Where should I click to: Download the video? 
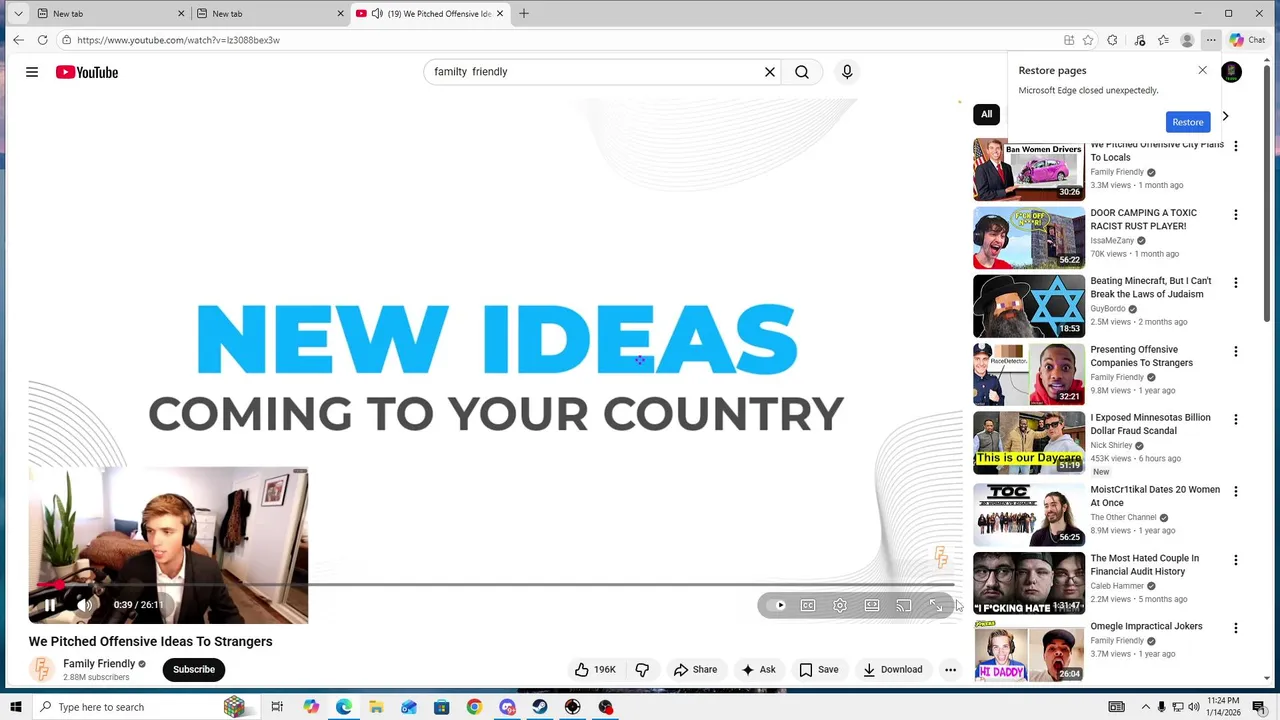893,670
